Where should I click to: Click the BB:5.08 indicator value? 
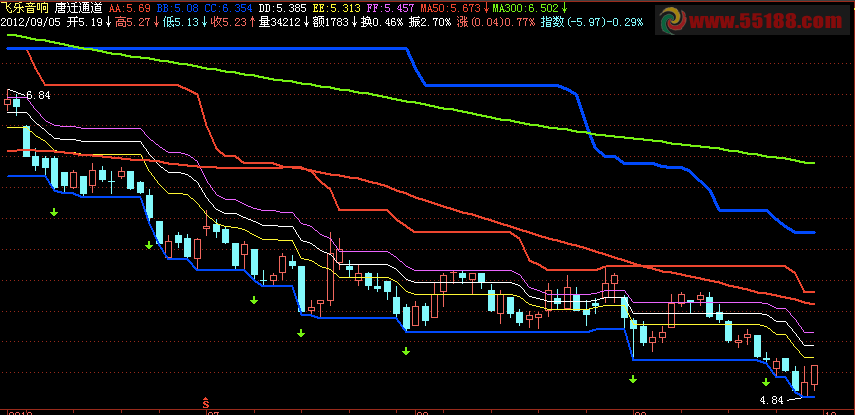[176, 9]
